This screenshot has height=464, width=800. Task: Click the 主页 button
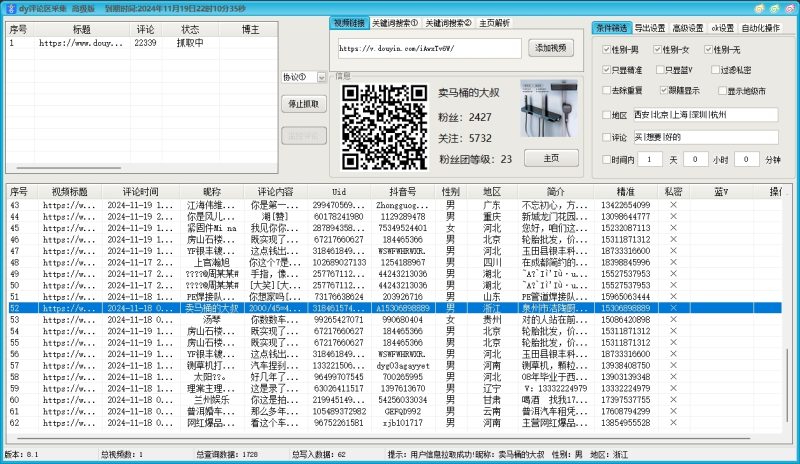point(551,158)
